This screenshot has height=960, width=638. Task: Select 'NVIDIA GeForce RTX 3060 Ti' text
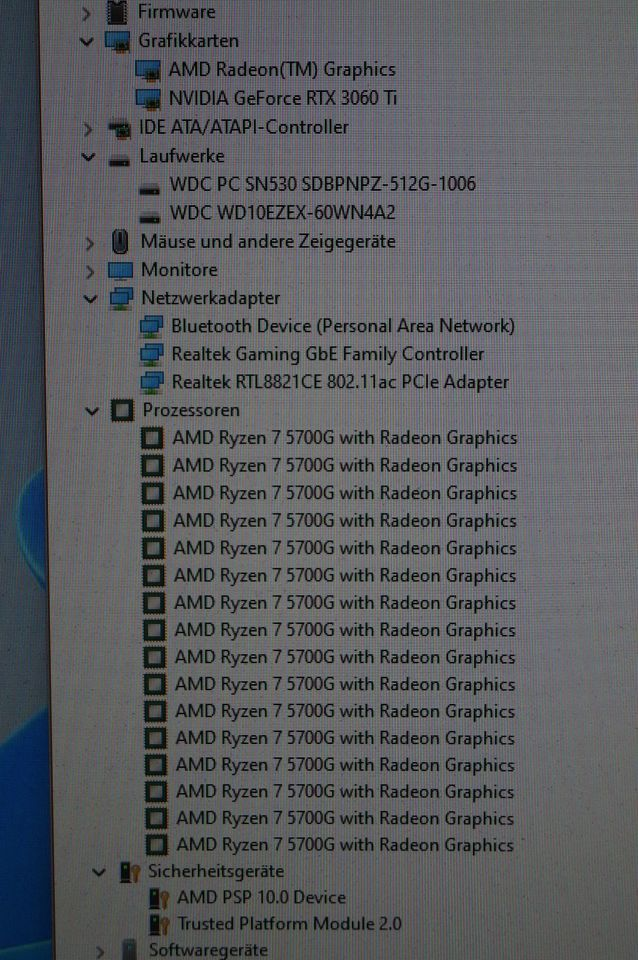point(283,98)
